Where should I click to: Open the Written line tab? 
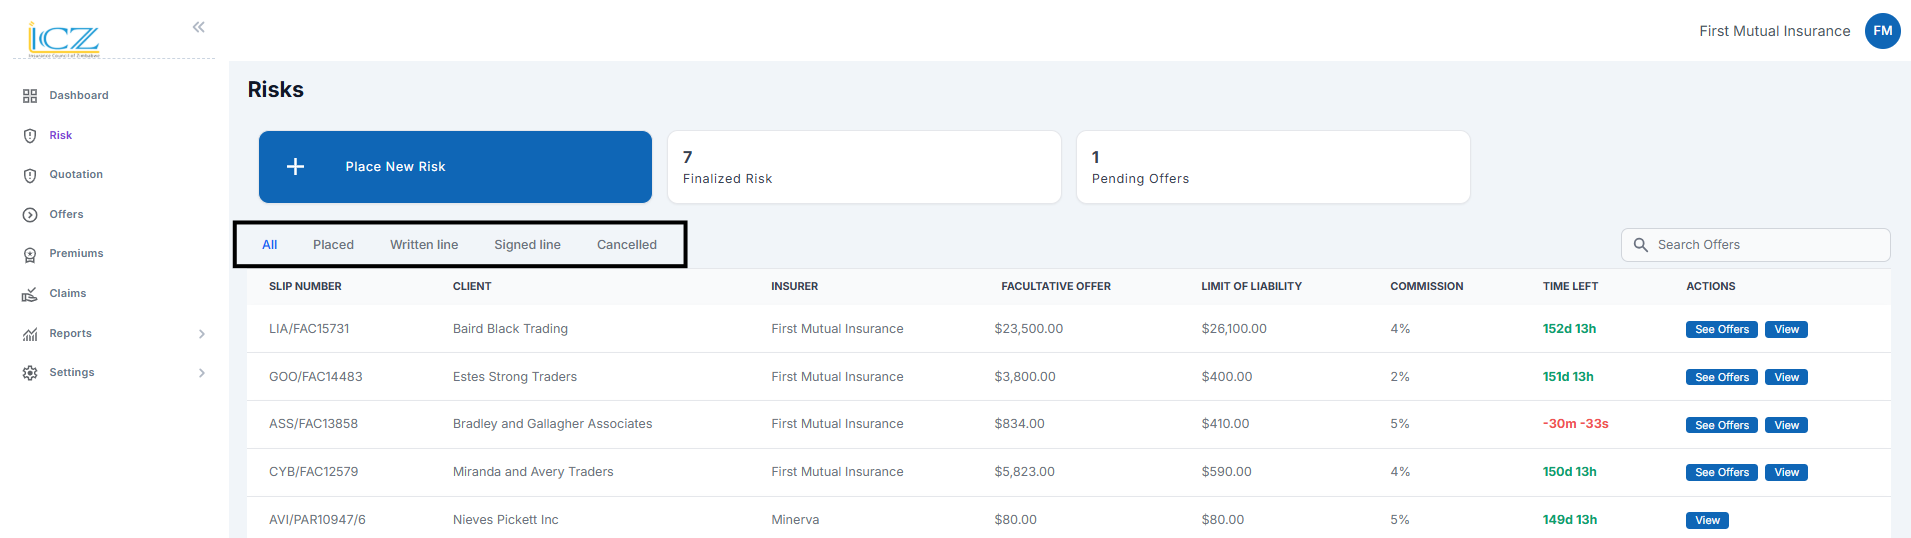pyautogui.click(x=424, y=245)
